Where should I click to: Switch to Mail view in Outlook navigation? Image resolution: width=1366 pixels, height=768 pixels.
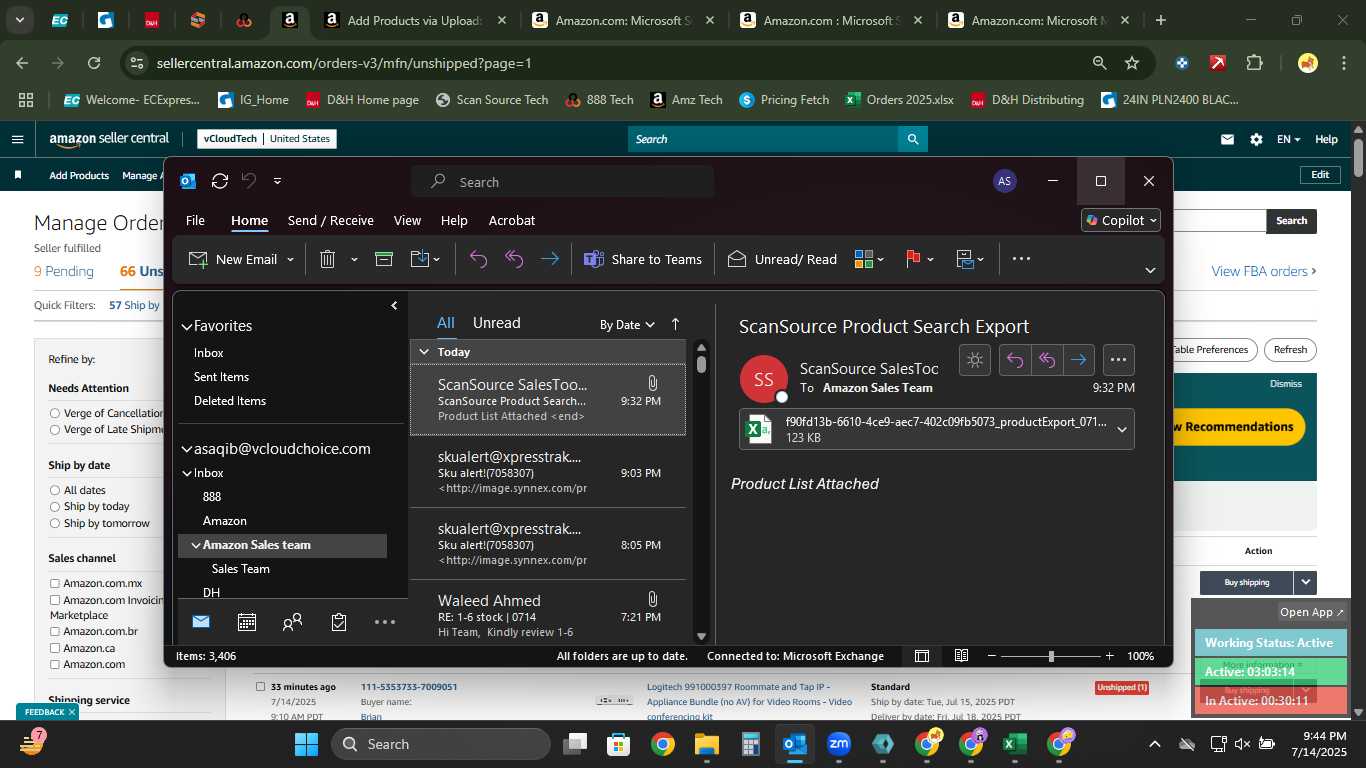tap(201, 622)
